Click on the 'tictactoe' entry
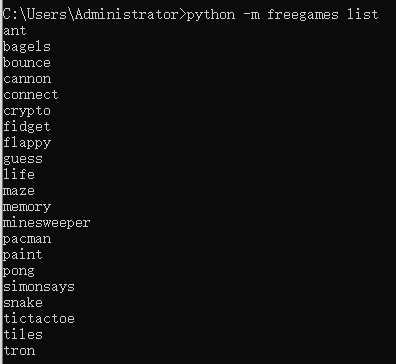 [x=39, y=318]
